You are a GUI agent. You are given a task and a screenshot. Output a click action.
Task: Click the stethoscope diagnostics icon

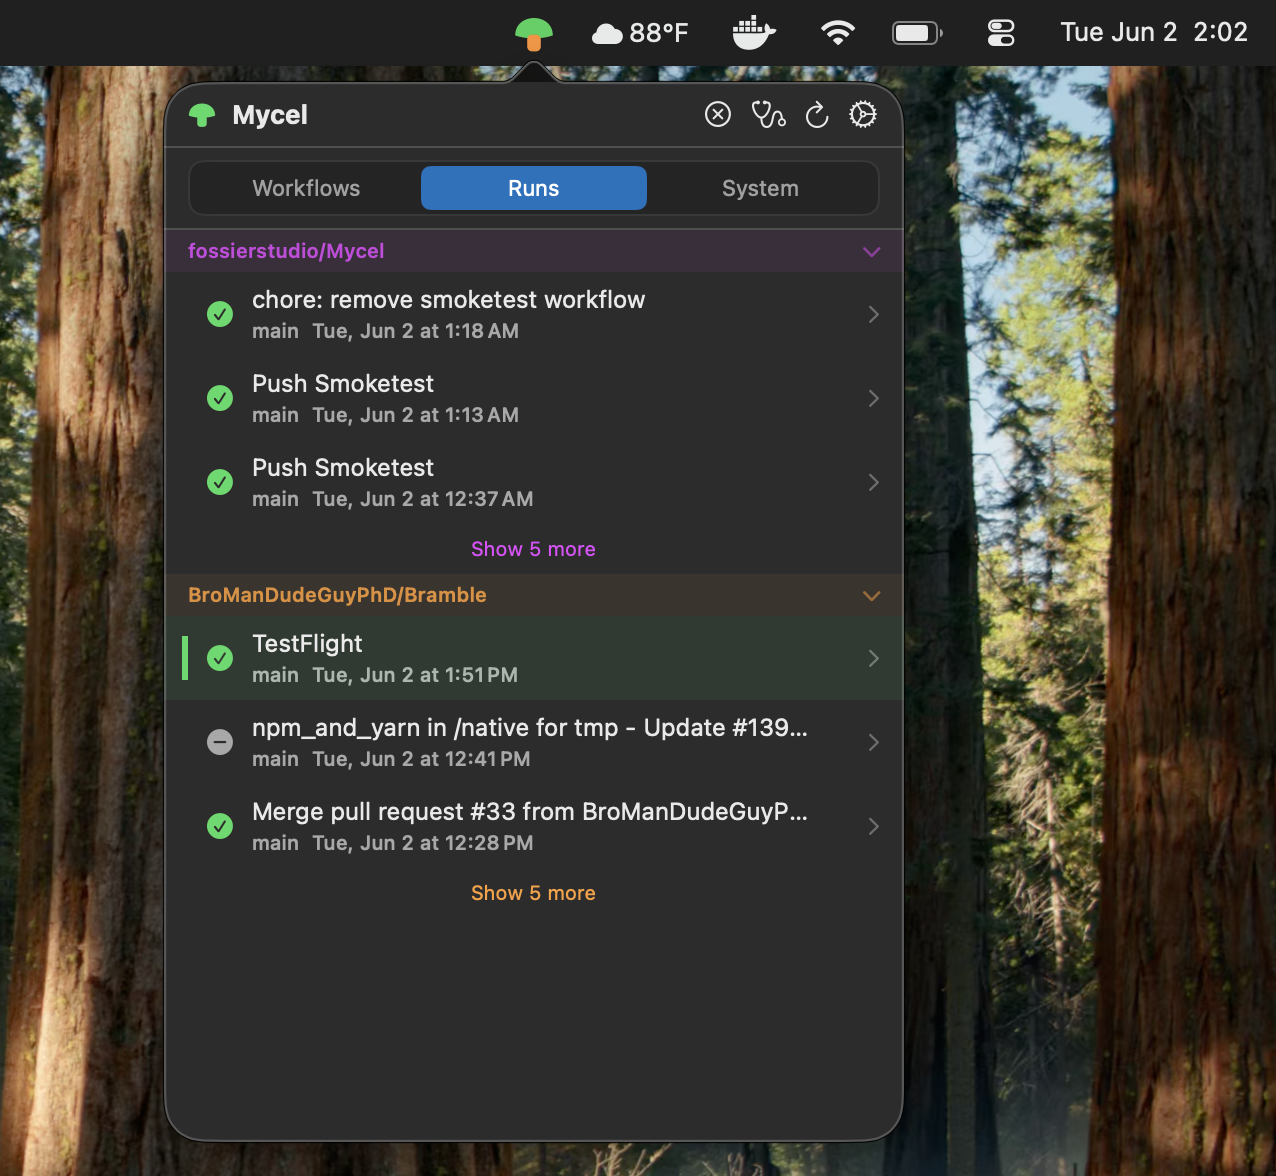pos(768,115)
